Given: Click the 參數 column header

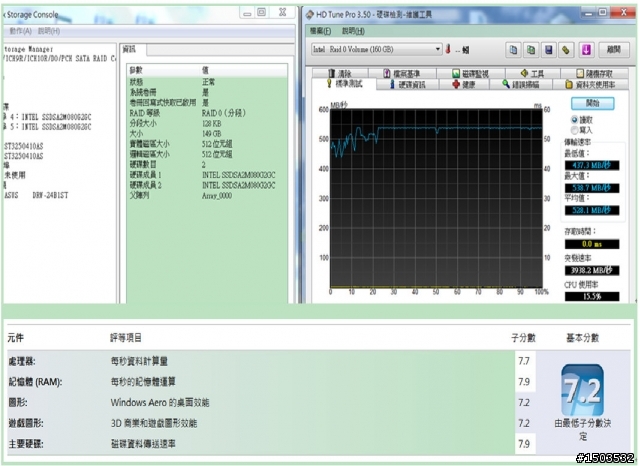Looking at the screenshot, I should [164, 70].
